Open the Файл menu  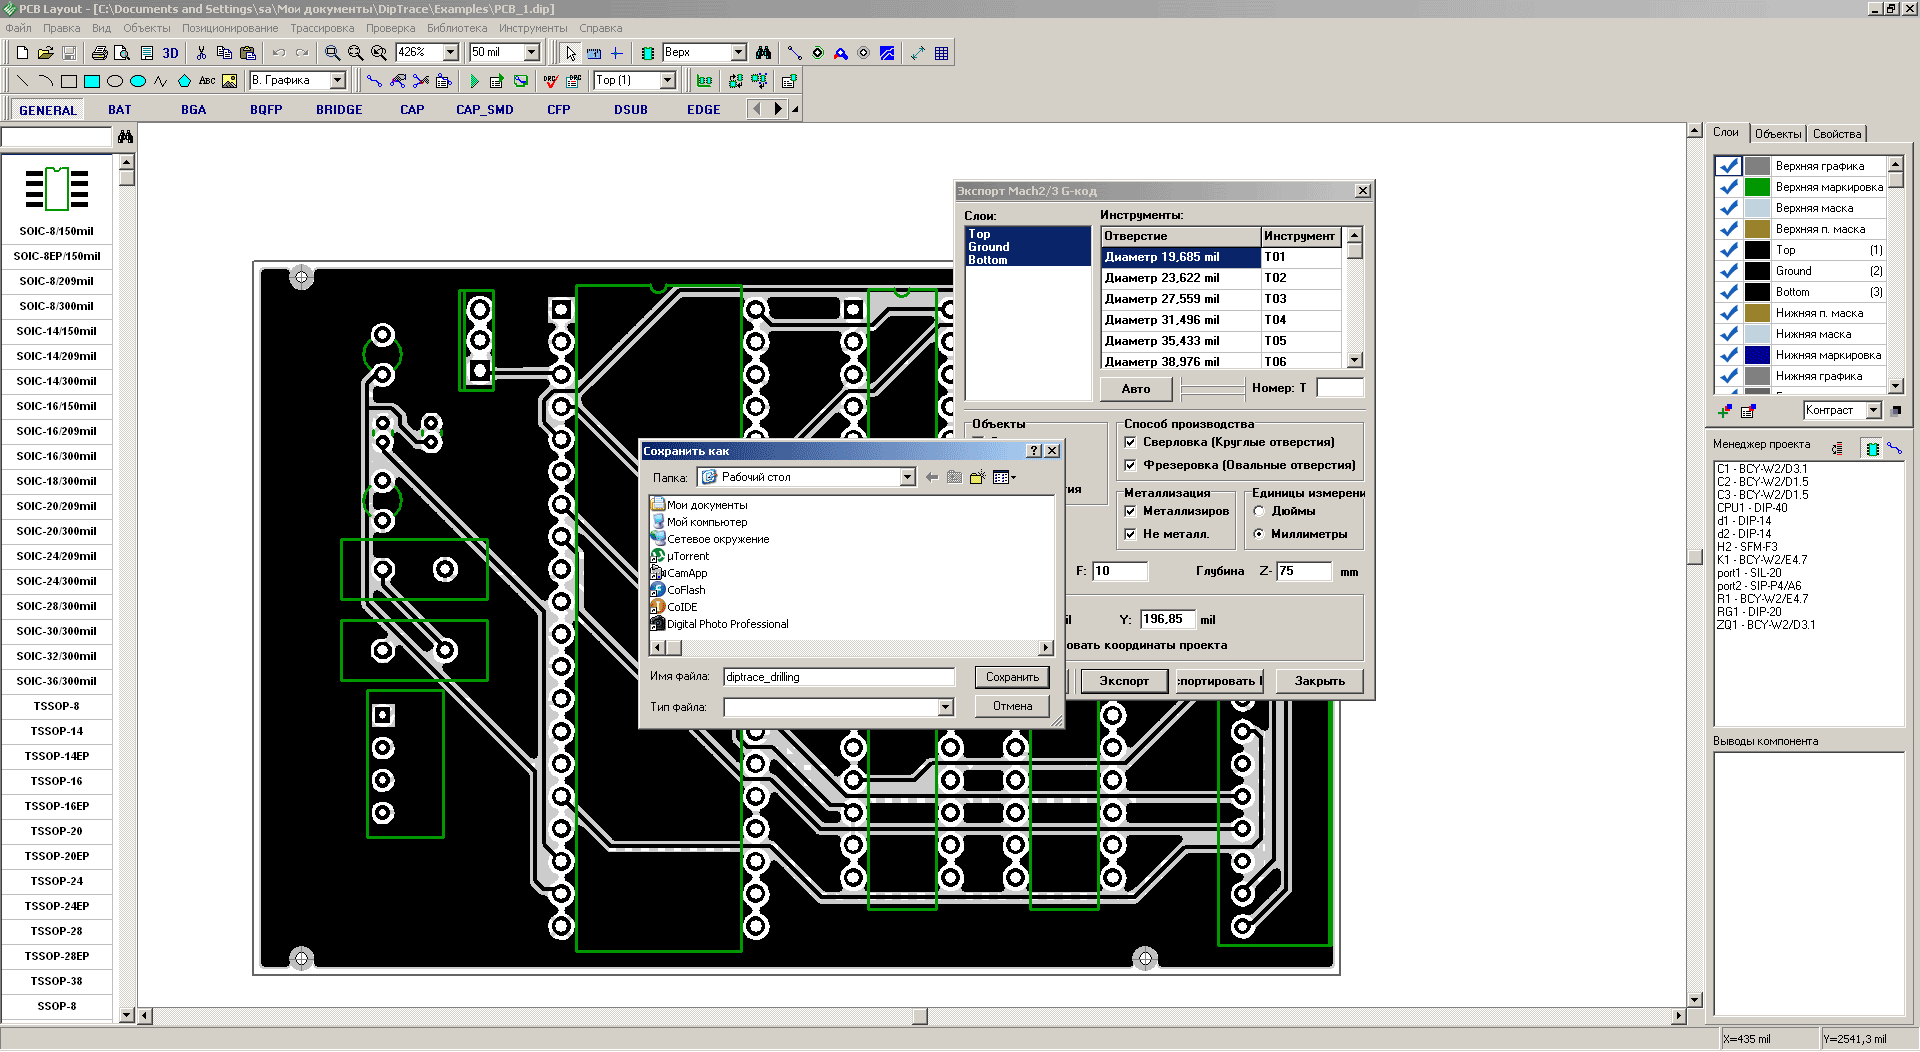click(19, 28)
